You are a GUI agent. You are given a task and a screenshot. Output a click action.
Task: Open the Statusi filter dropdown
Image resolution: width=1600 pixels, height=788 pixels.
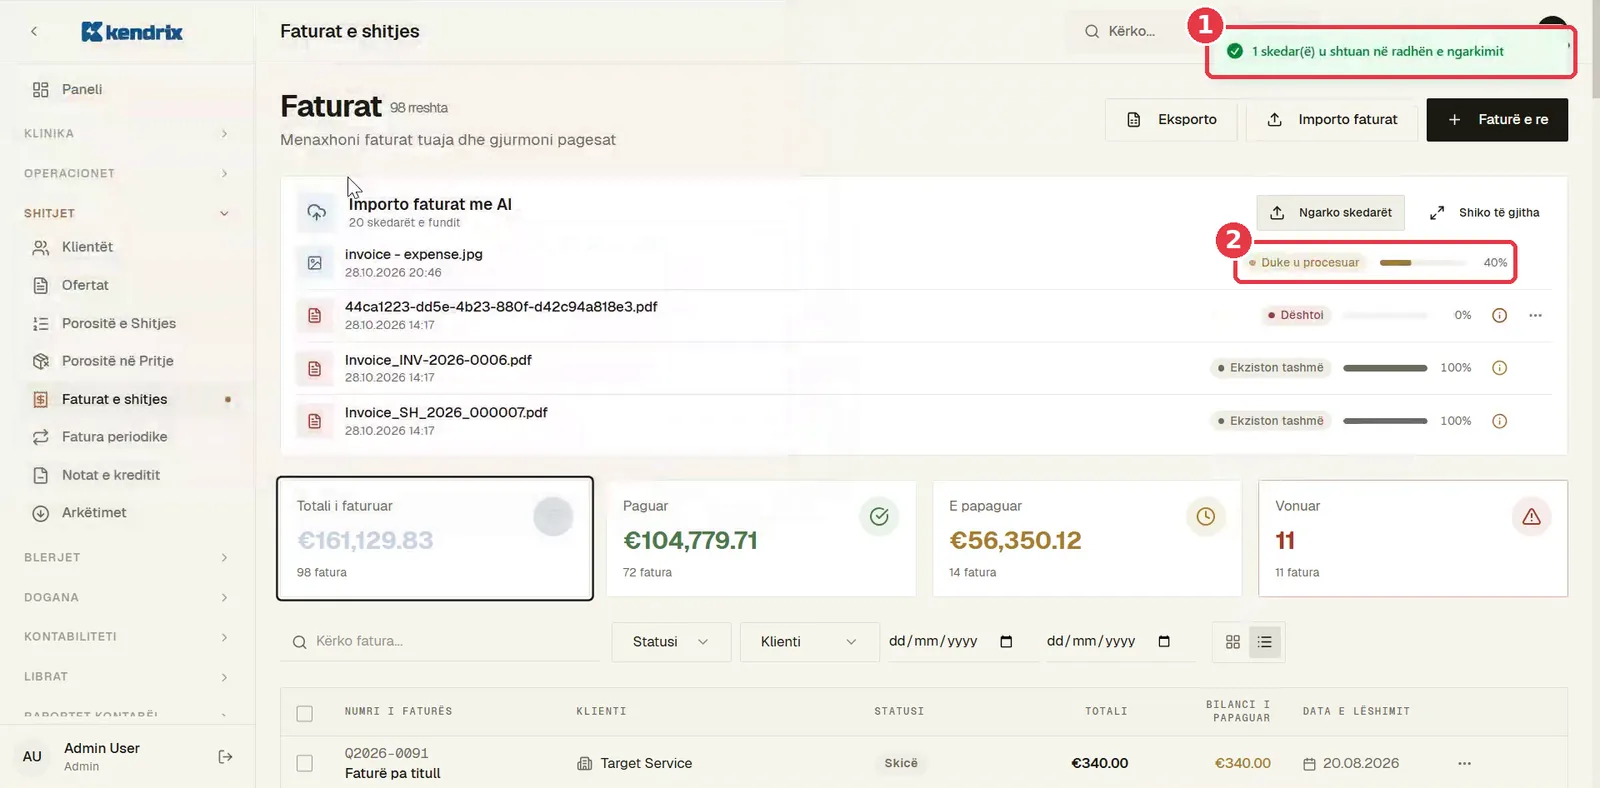[x=671, y=642]
